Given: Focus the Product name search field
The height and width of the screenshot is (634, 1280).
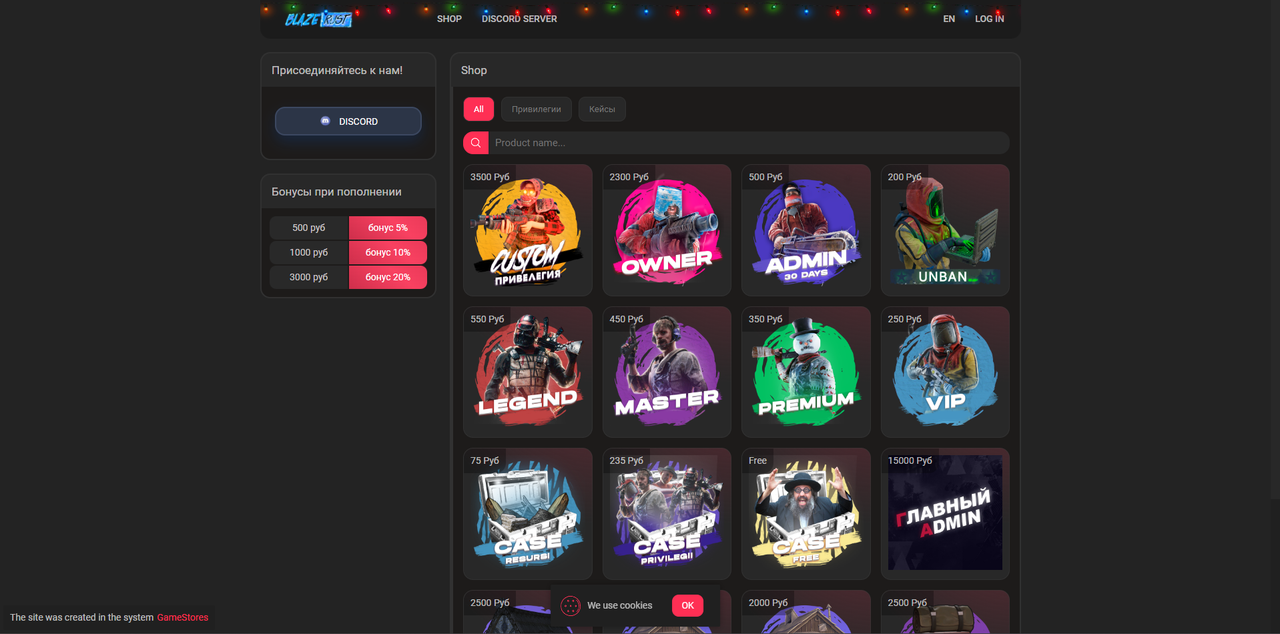Looking at the screenshot, I should click(x=748, y=143).
